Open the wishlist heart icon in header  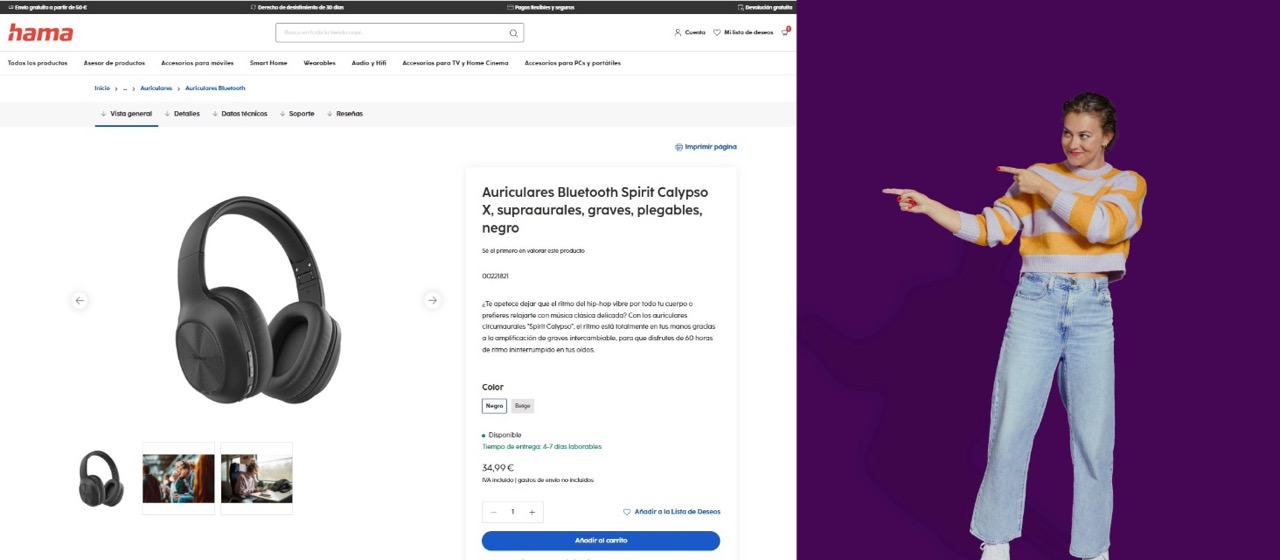tap(717, 33)
